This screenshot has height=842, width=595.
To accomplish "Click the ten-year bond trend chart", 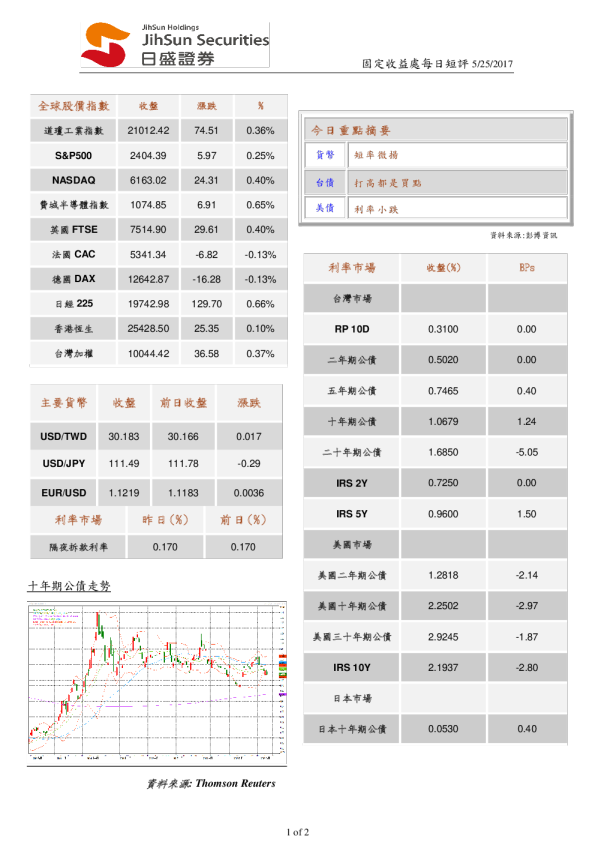I will click(157, 684).
